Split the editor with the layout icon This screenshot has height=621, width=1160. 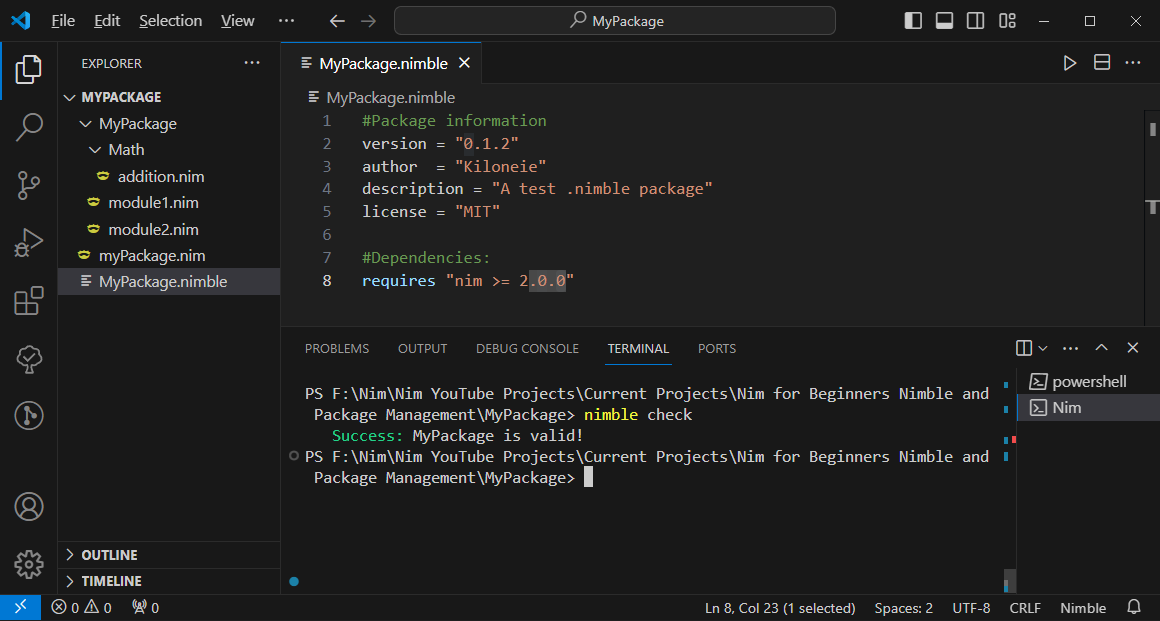(x=1102, y=63)
